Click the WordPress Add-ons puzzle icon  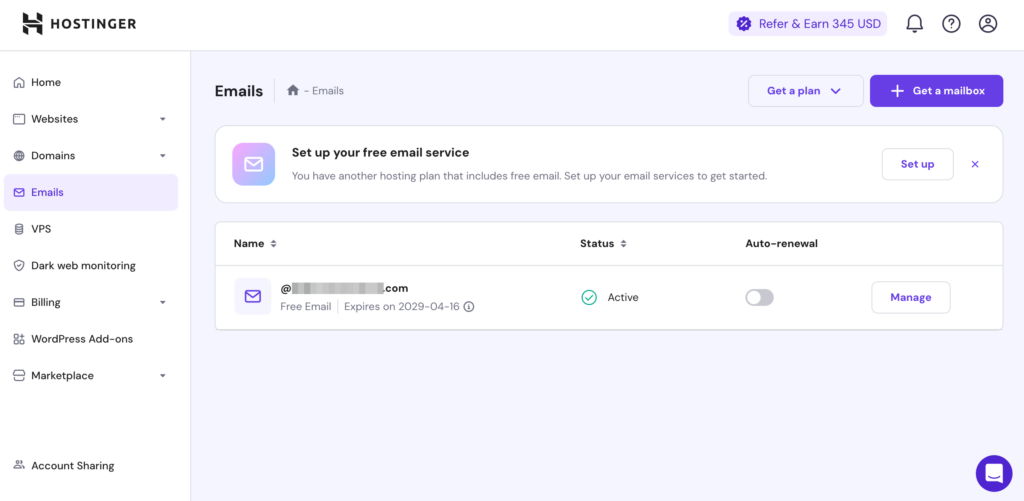point(19,339)
